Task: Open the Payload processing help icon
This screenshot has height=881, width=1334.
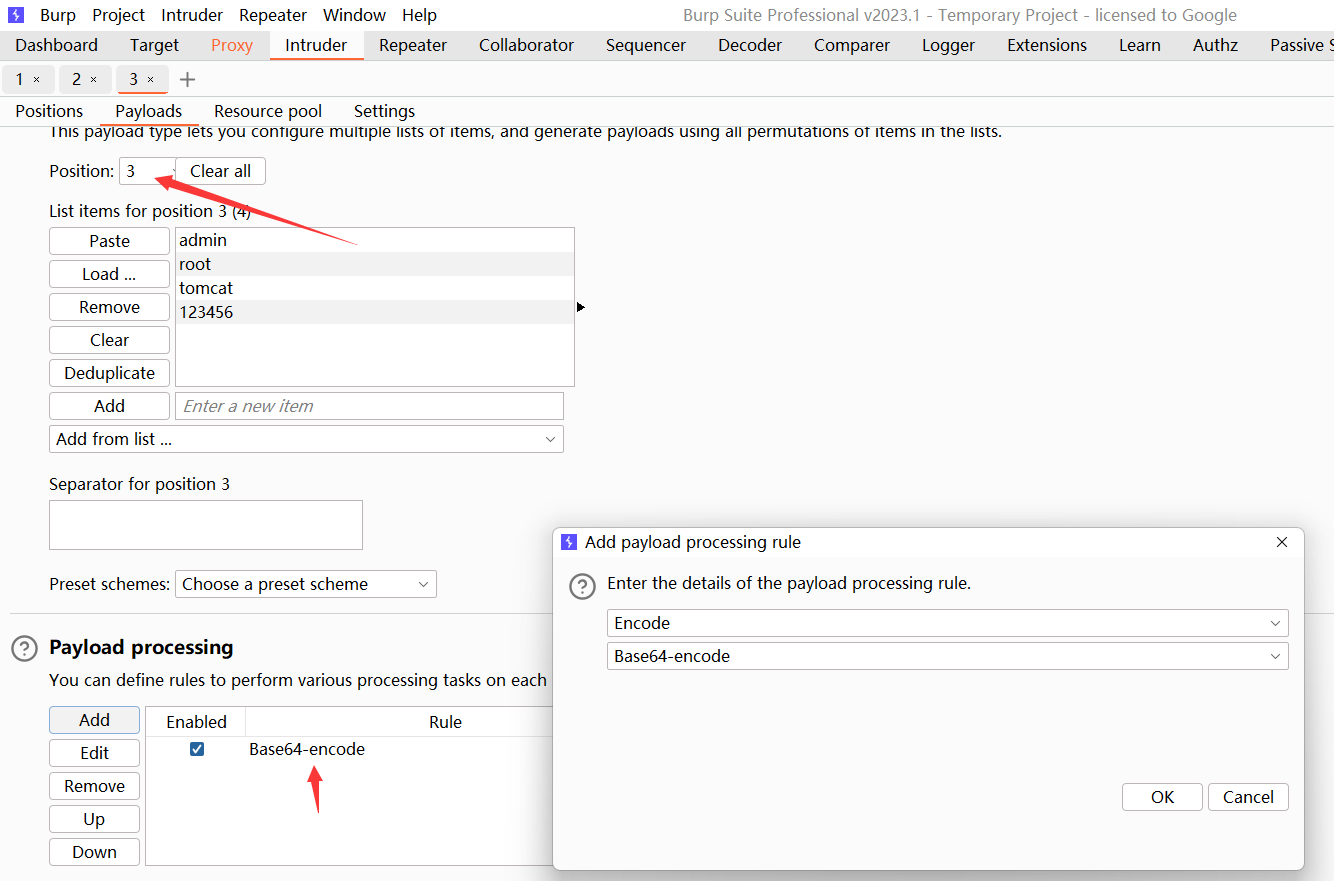Action: 24,648
